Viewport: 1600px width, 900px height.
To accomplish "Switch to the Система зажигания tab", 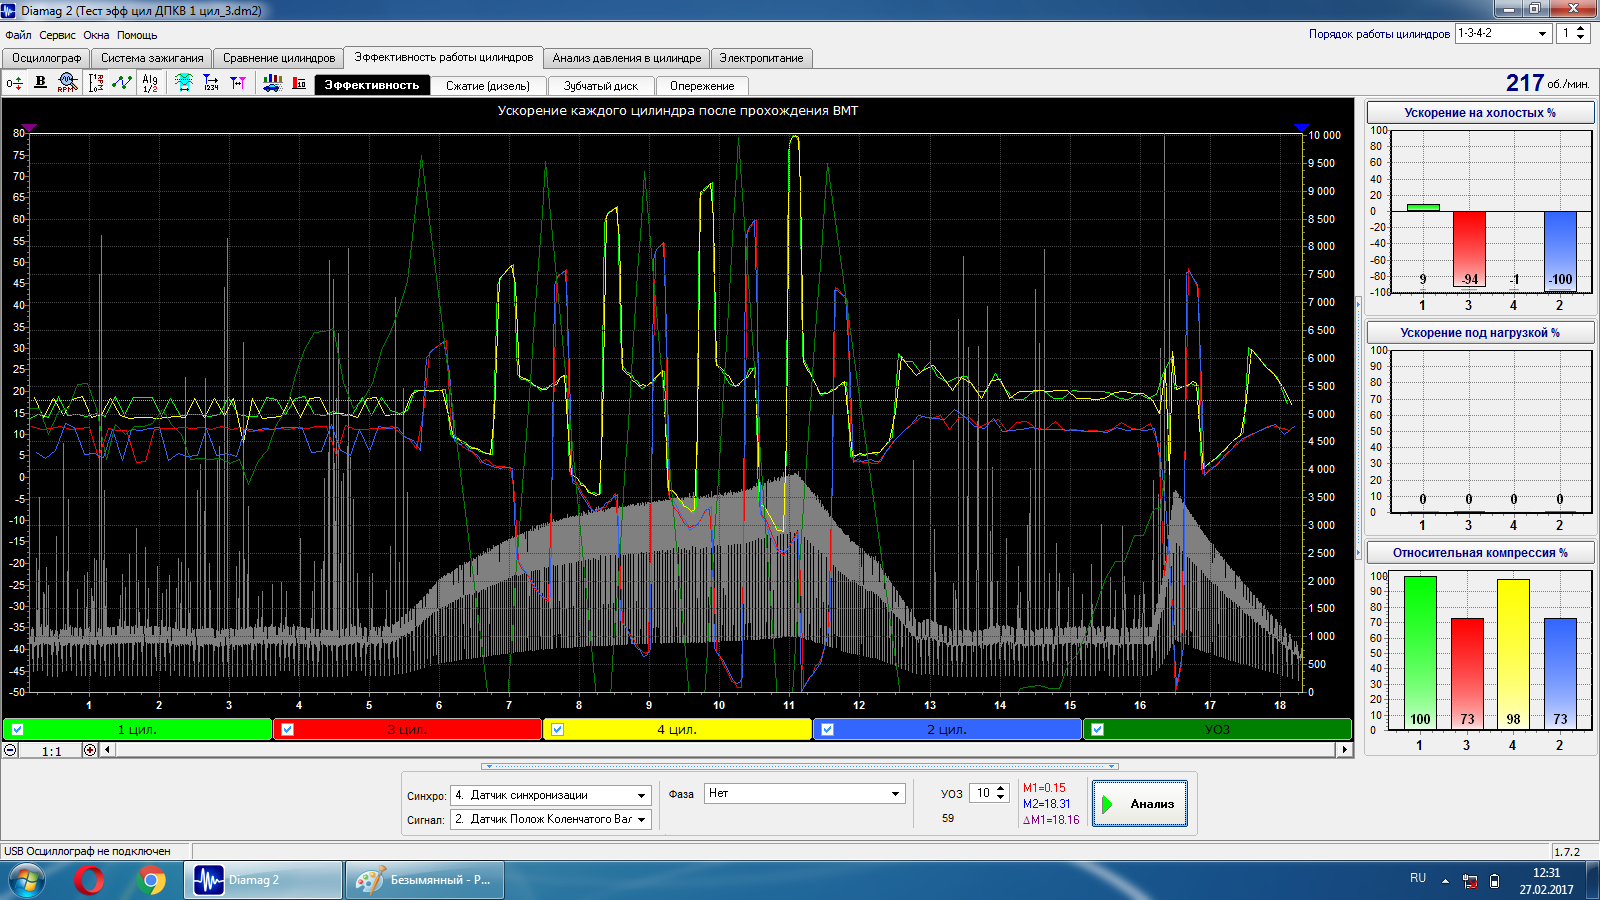I will [152, 58].
